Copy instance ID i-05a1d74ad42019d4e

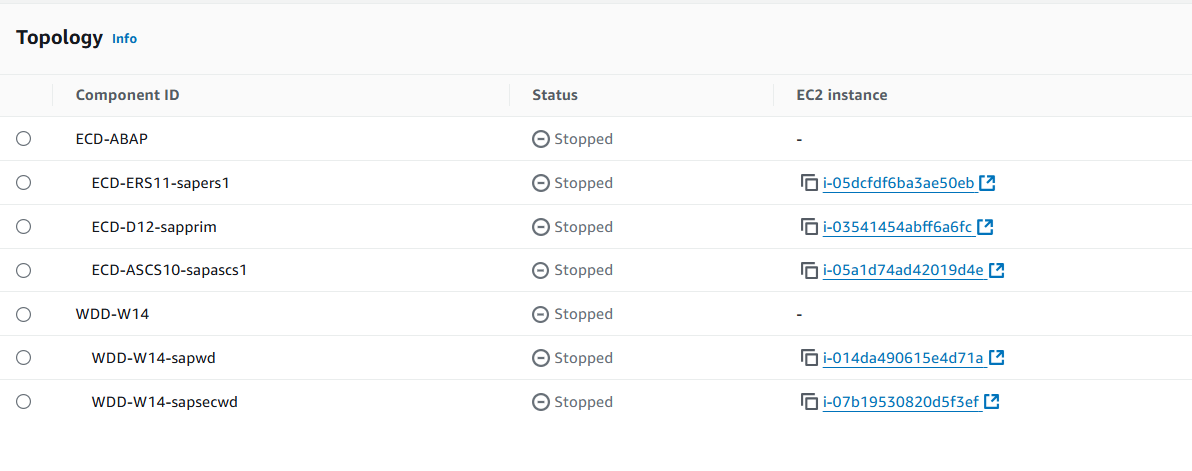click(808, 270)
